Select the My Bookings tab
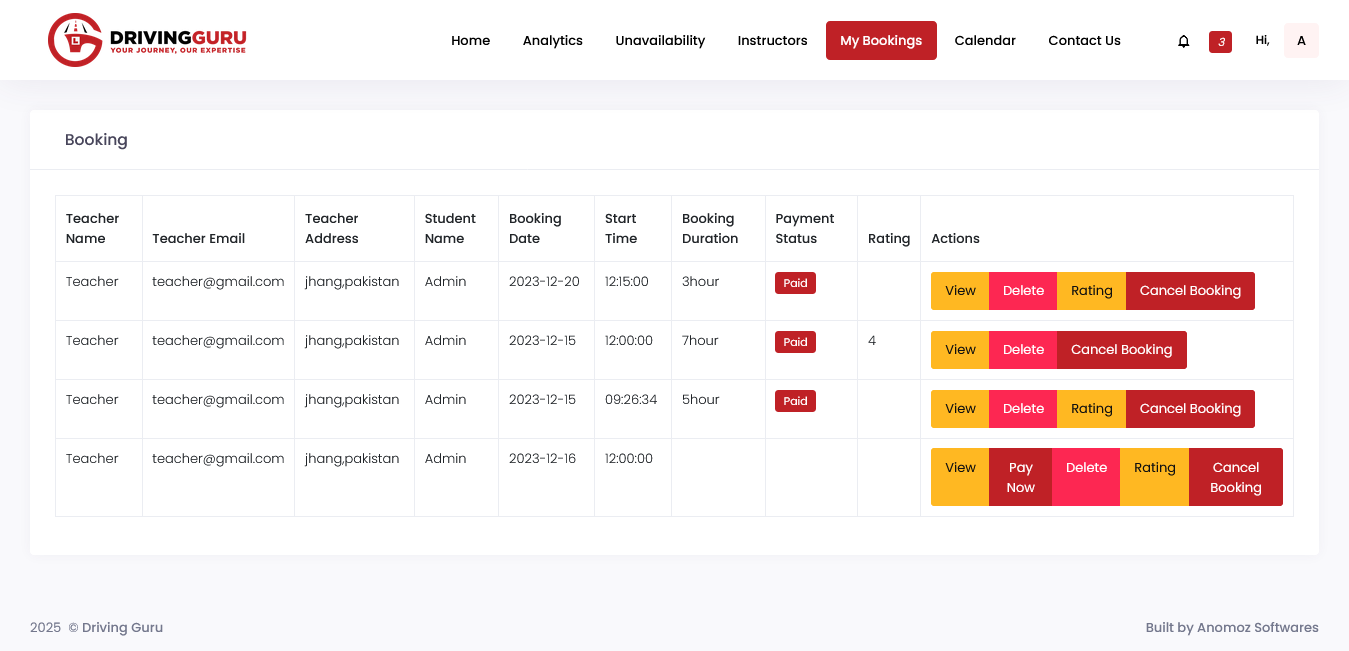Viewport: 1349px width, 651px height. (881, 40)
